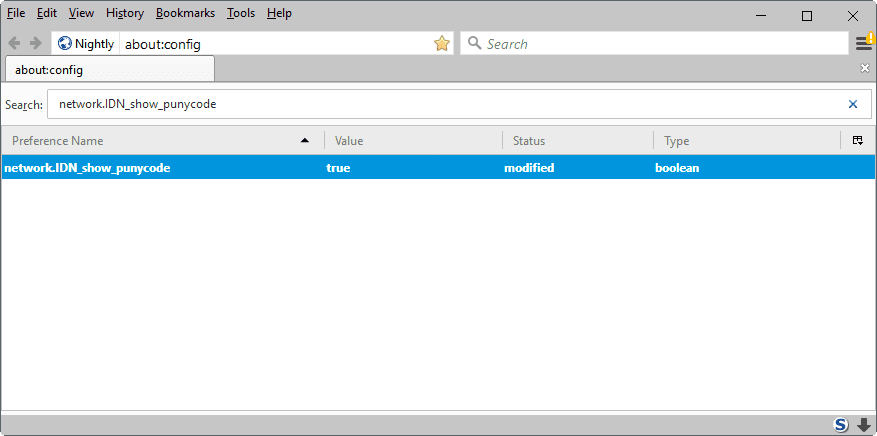Click the modified status cell
Image resolution: width=877 pixels, height=436 pixels.
pyautogui.click(x=529, y=168)
